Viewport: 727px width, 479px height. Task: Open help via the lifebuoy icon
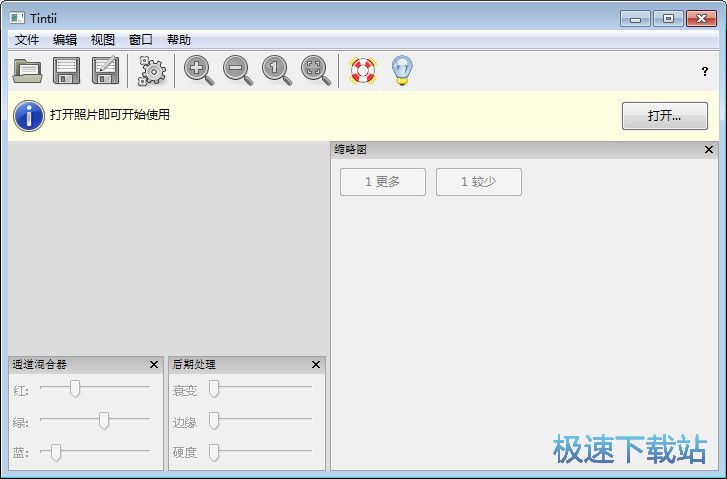point(362,71)
